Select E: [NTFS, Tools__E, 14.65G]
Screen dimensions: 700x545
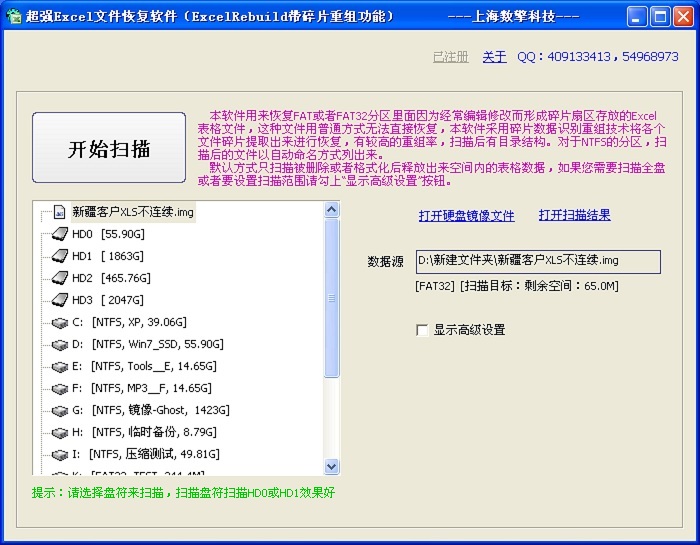click(x=144, y=366)
